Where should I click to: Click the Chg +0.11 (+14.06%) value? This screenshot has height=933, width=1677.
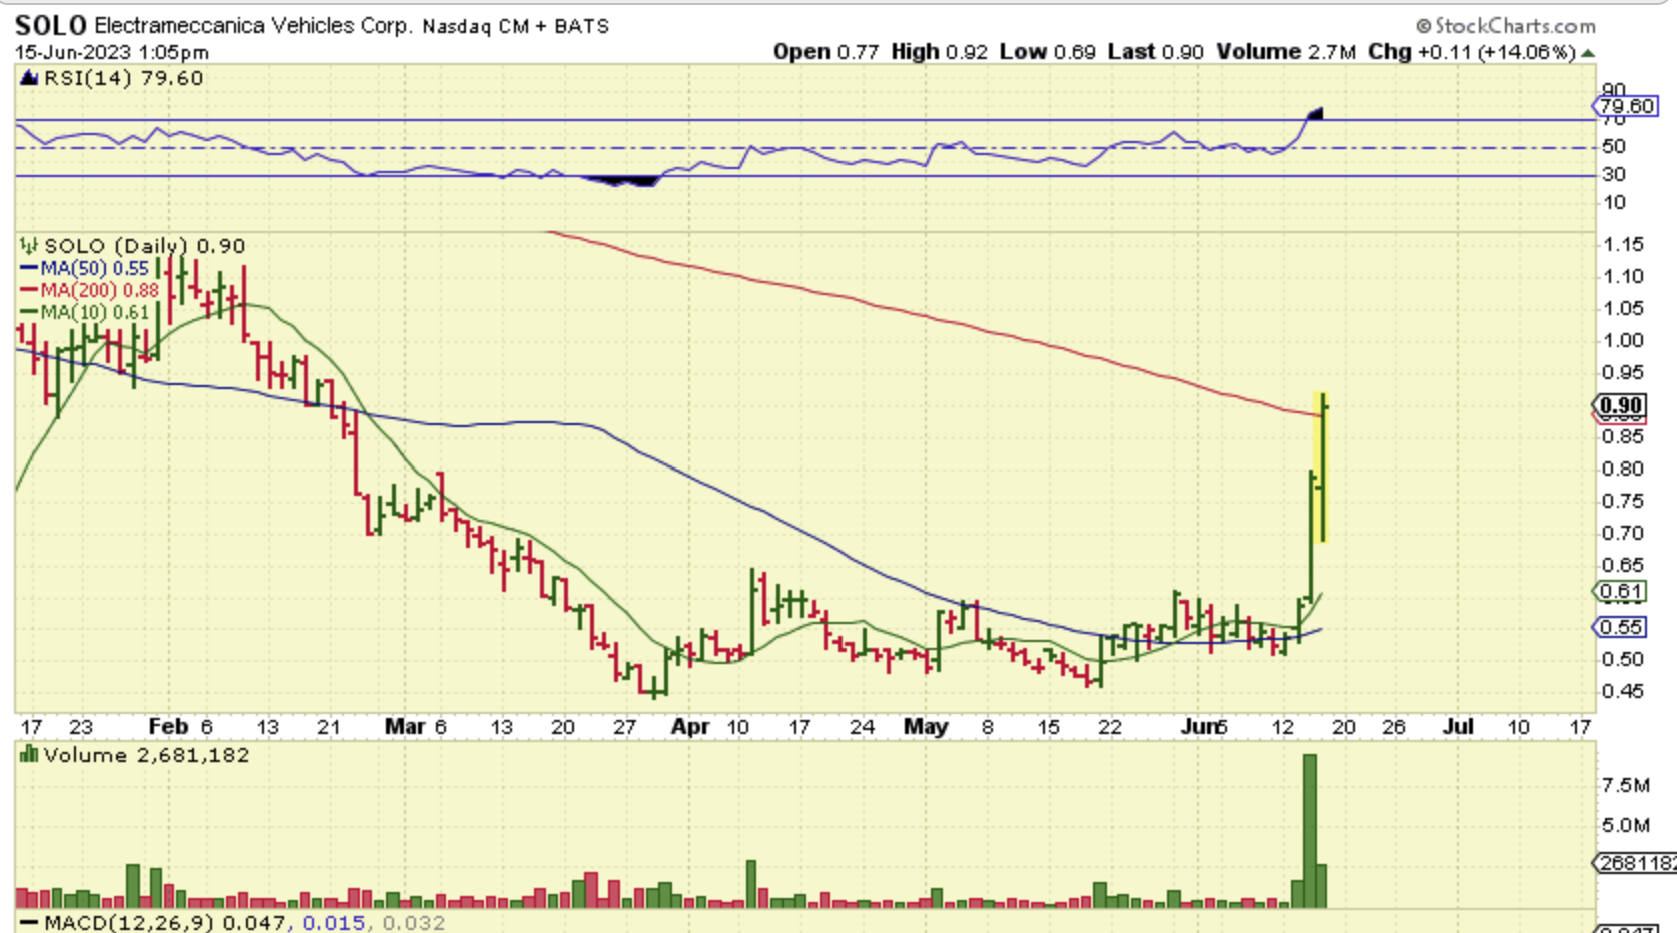point(1472,52)
